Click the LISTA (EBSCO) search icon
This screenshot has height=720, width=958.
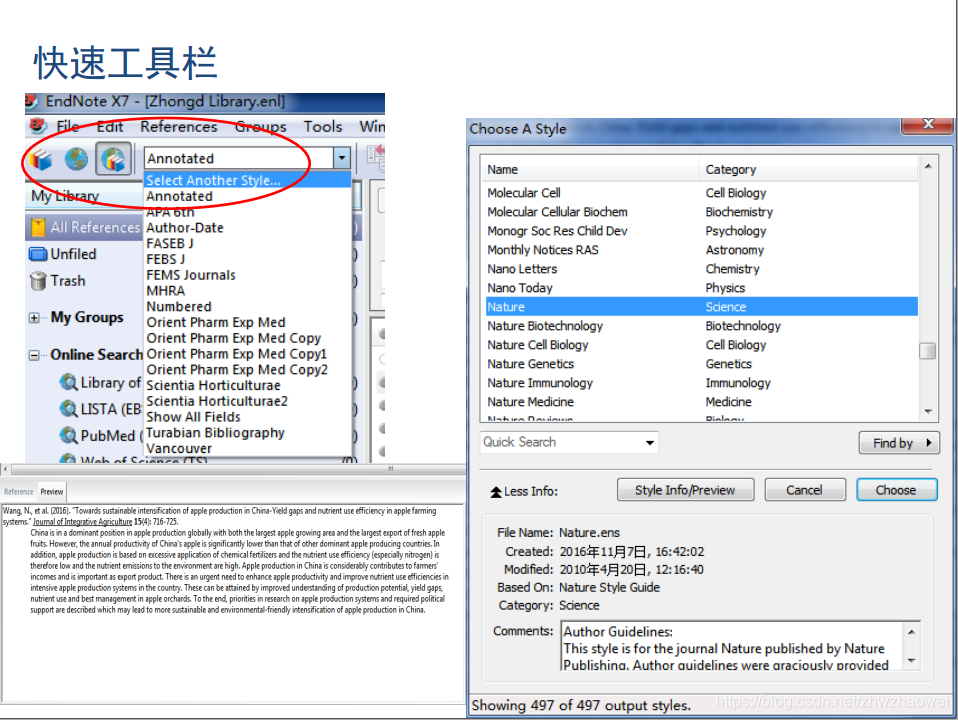pyautogui.click(x=68, y=408)
